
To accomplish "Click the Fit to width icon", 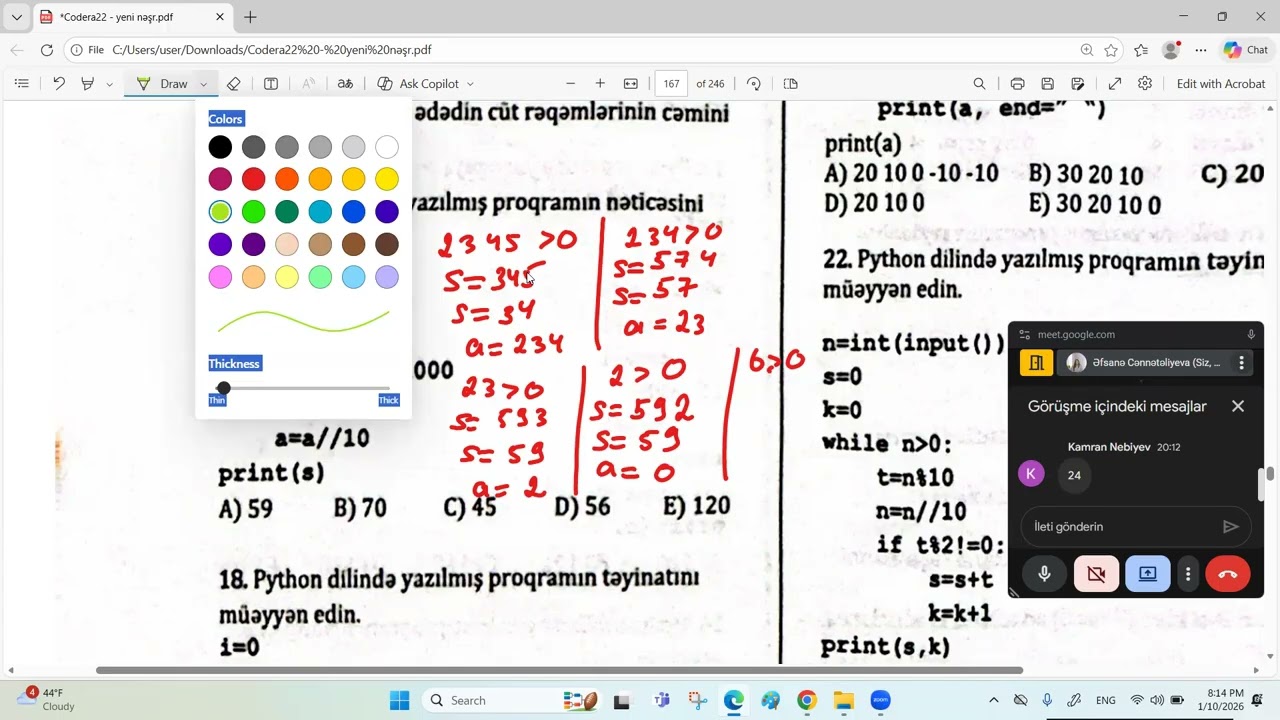I will point(631,84).
